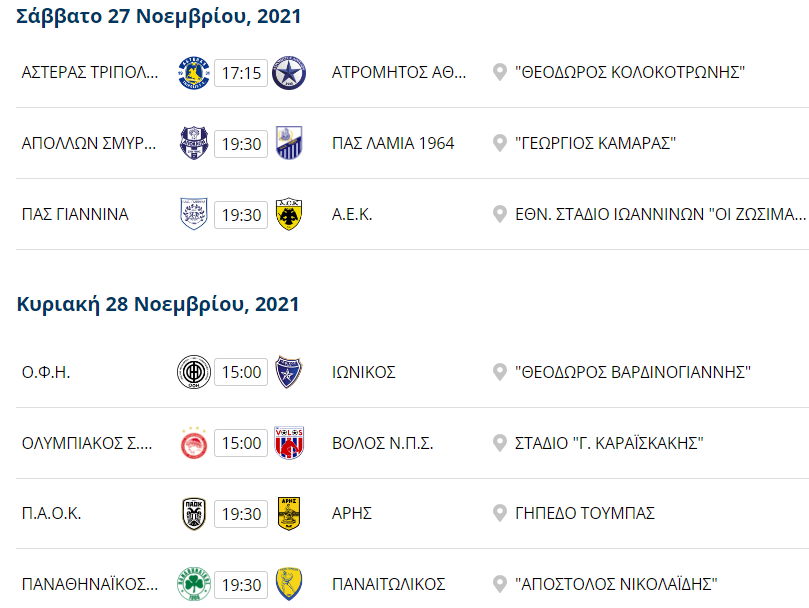
Task: Click the Panetolikos yellow crest
Action: 289,584
